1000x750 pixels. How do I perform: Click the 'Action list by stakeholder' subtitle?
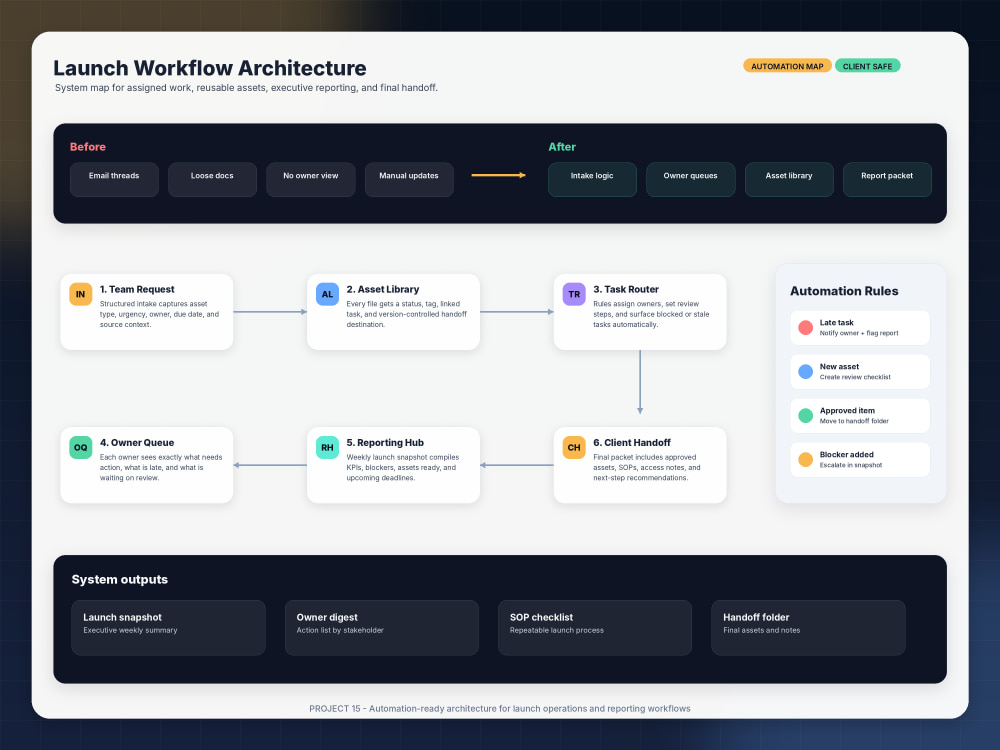pos(340,630)
